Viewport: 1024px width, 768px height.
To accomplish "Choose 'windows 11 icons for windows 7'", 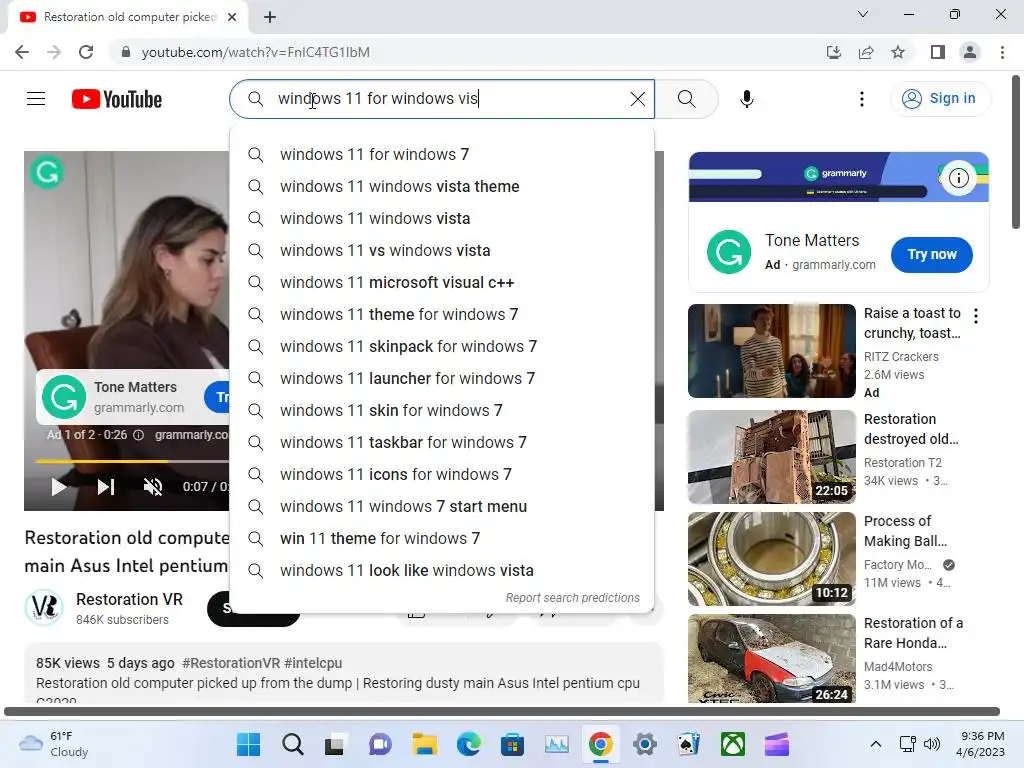I will click(442, 474).
